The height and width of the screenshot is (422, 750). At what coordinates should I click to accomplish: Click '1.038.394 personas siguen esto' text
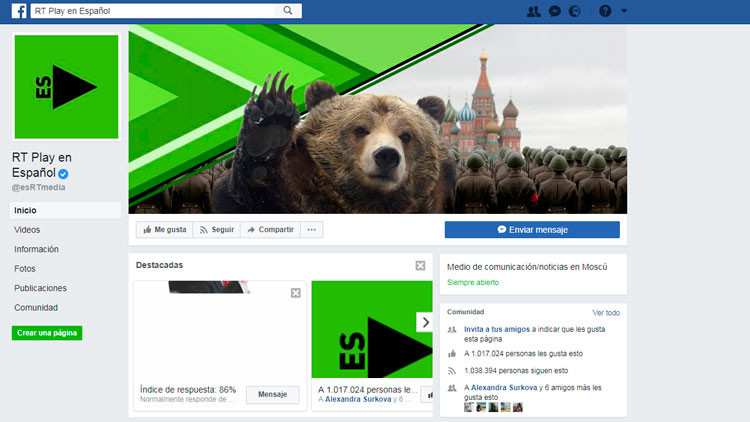516,371
